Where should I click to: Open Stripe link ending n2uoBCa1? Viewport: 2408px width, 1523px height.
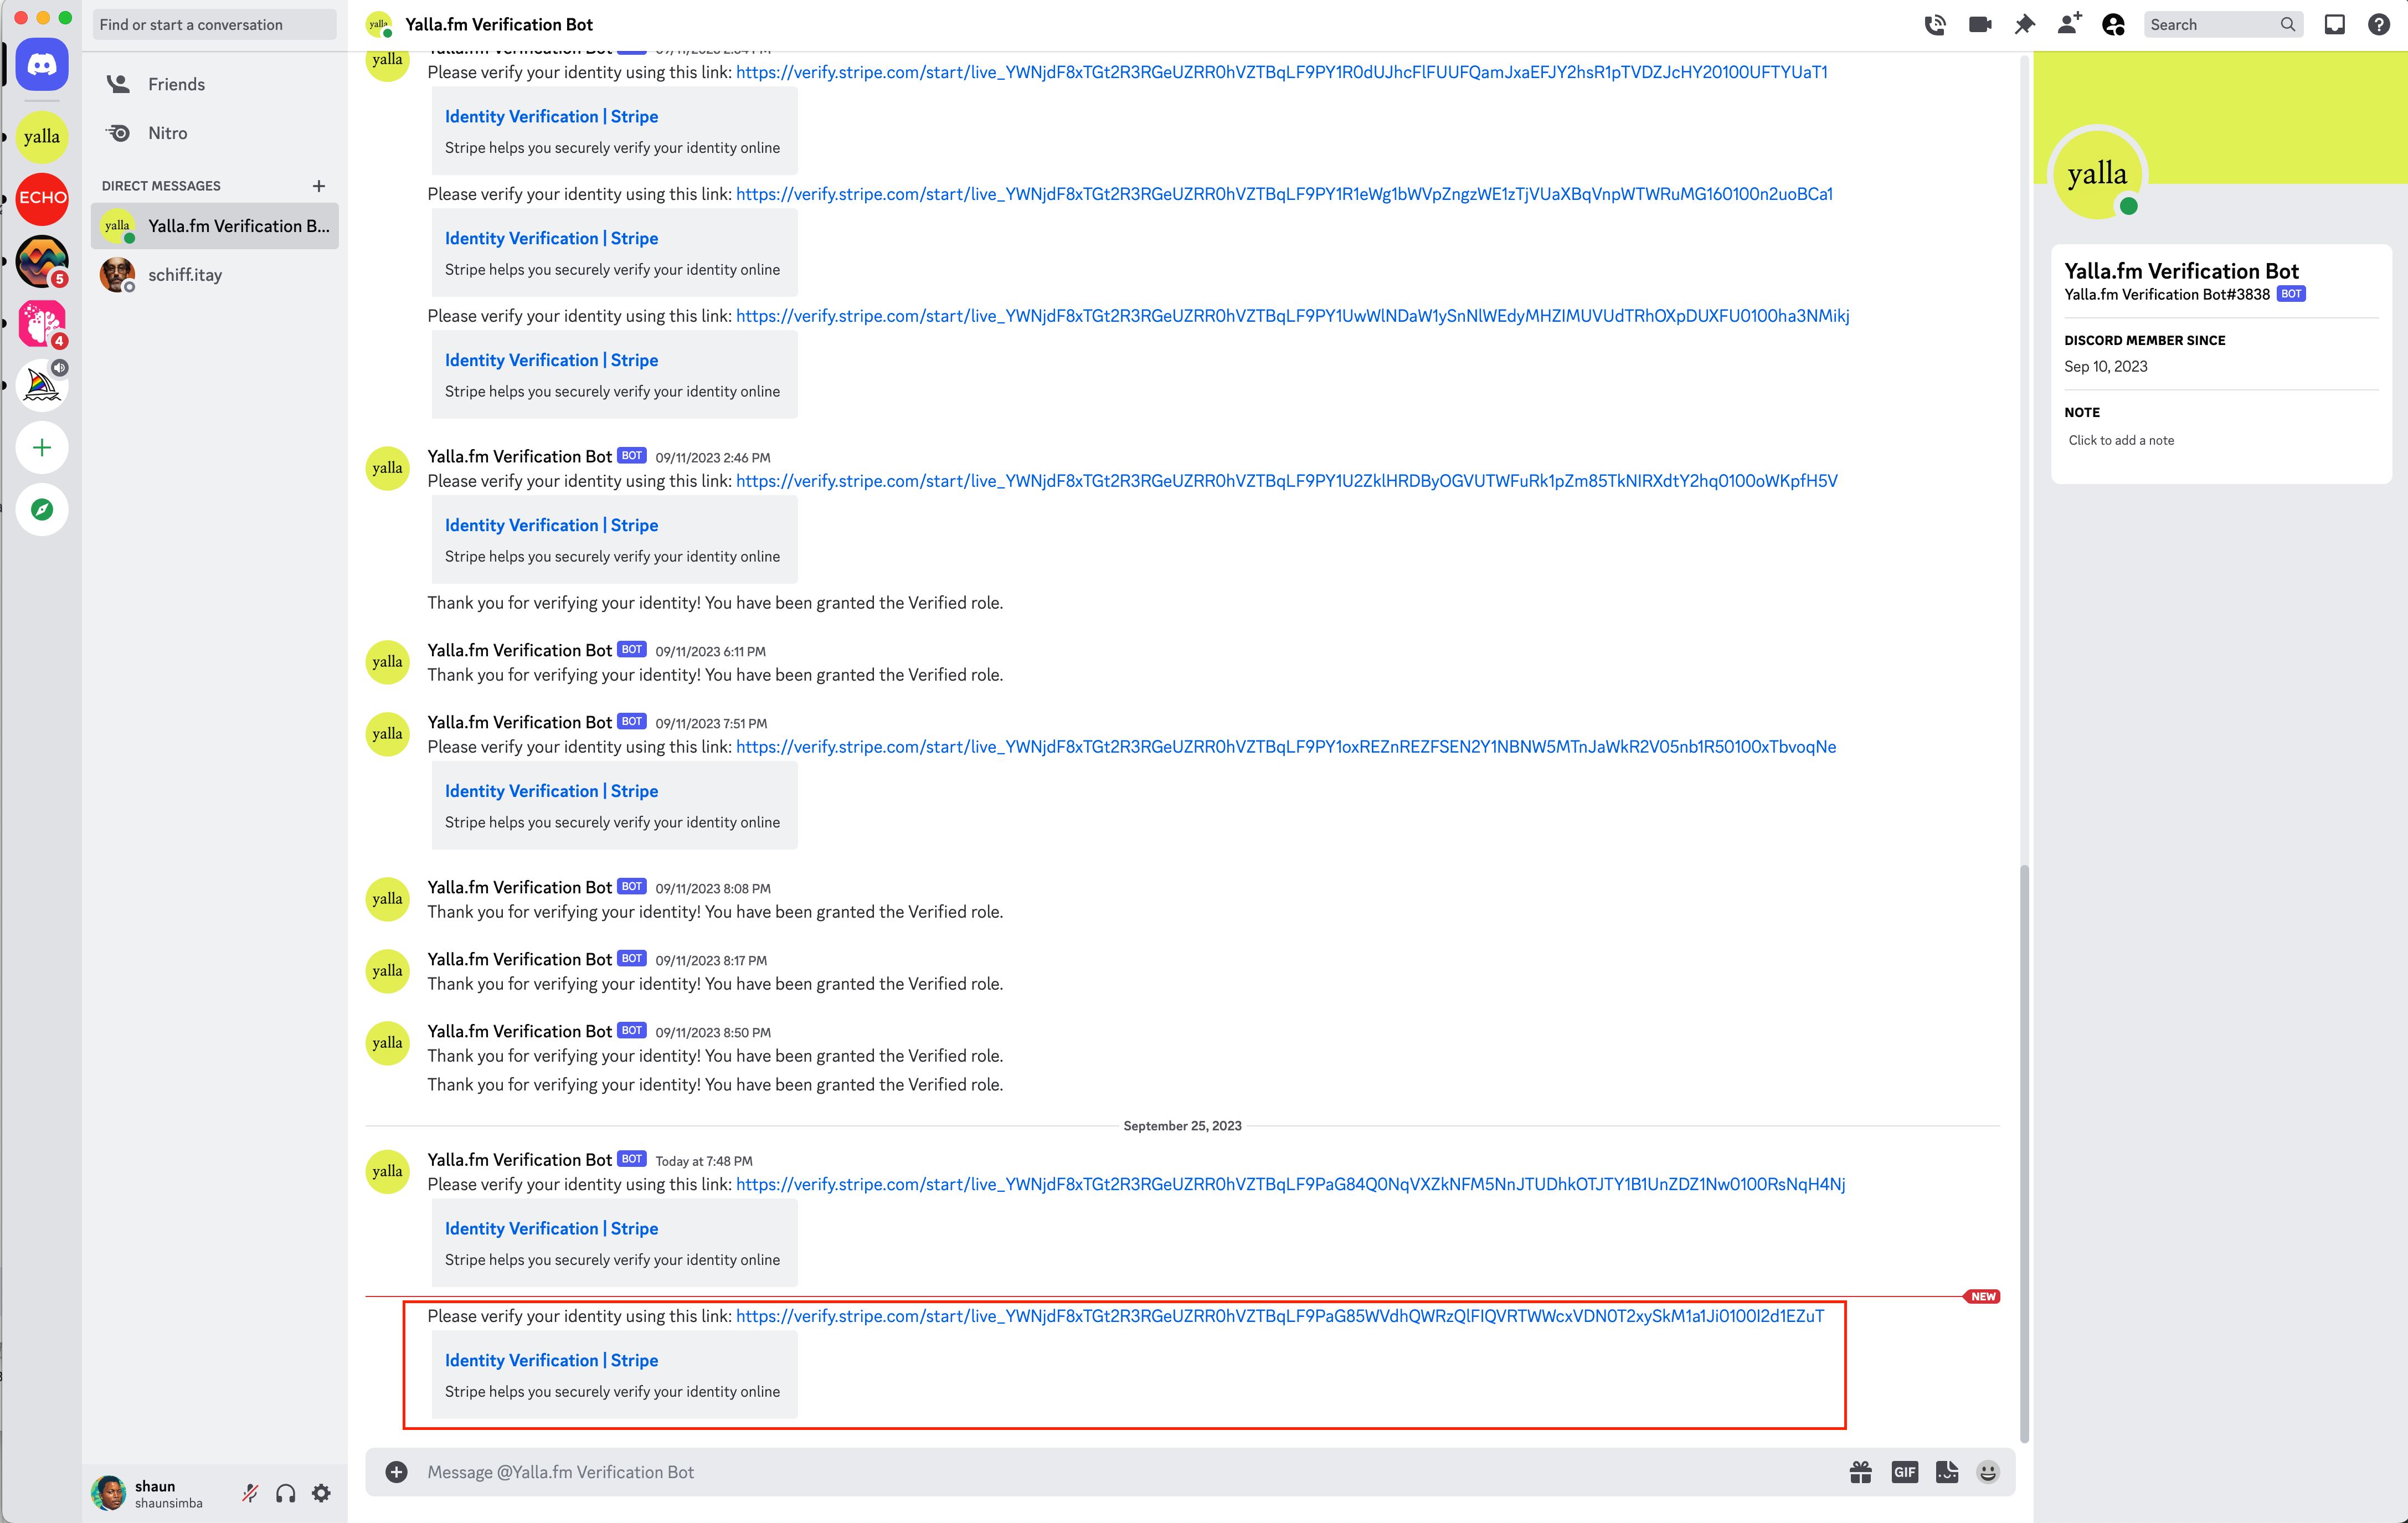click(x=1284, y=194)
